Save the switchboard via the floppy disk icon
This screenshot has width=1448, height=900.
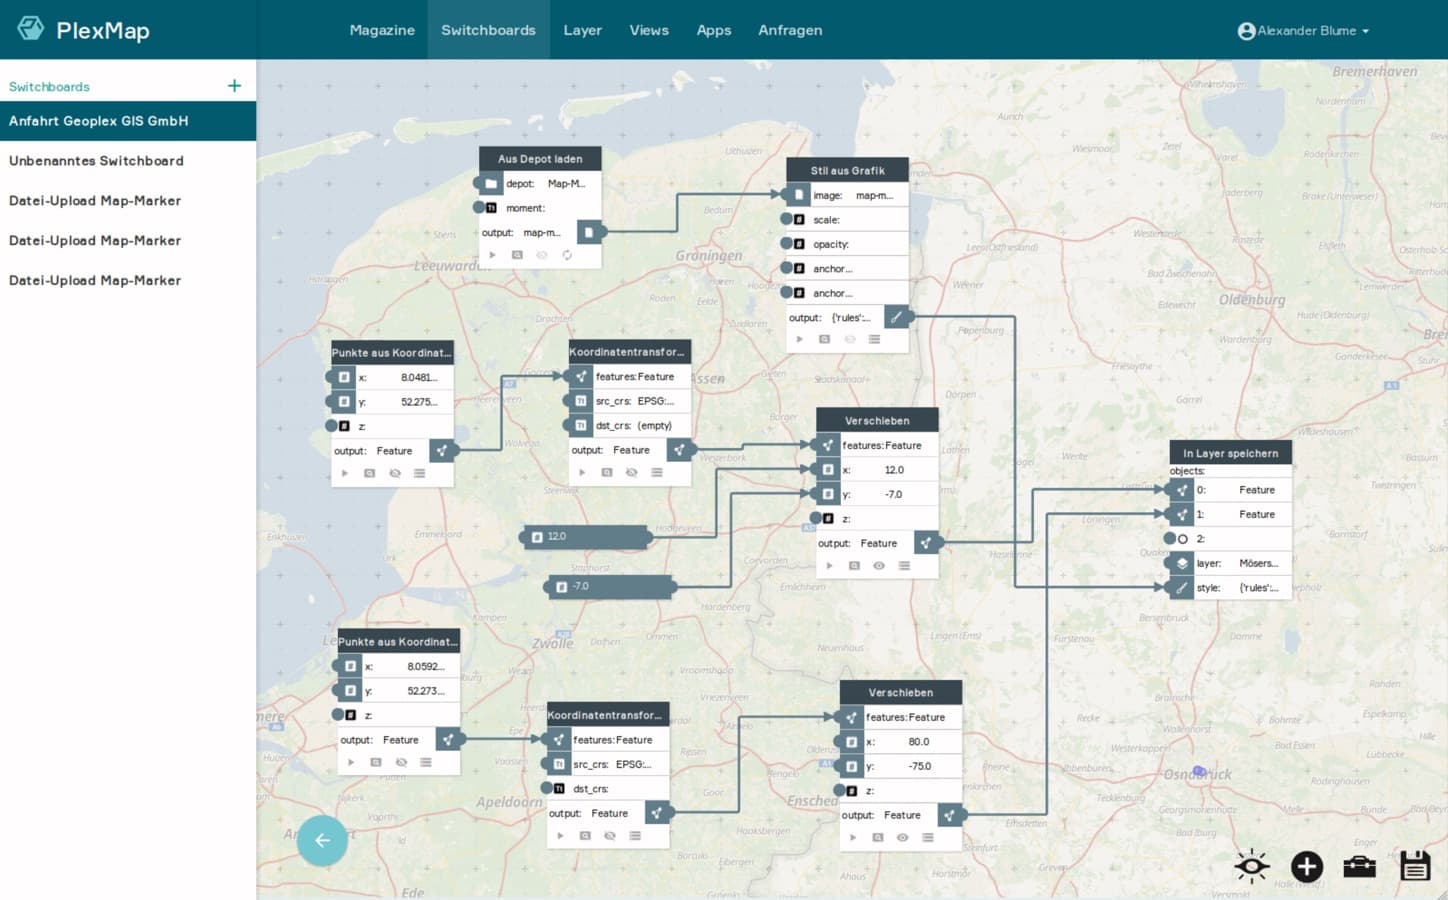tap(1414, 866)
